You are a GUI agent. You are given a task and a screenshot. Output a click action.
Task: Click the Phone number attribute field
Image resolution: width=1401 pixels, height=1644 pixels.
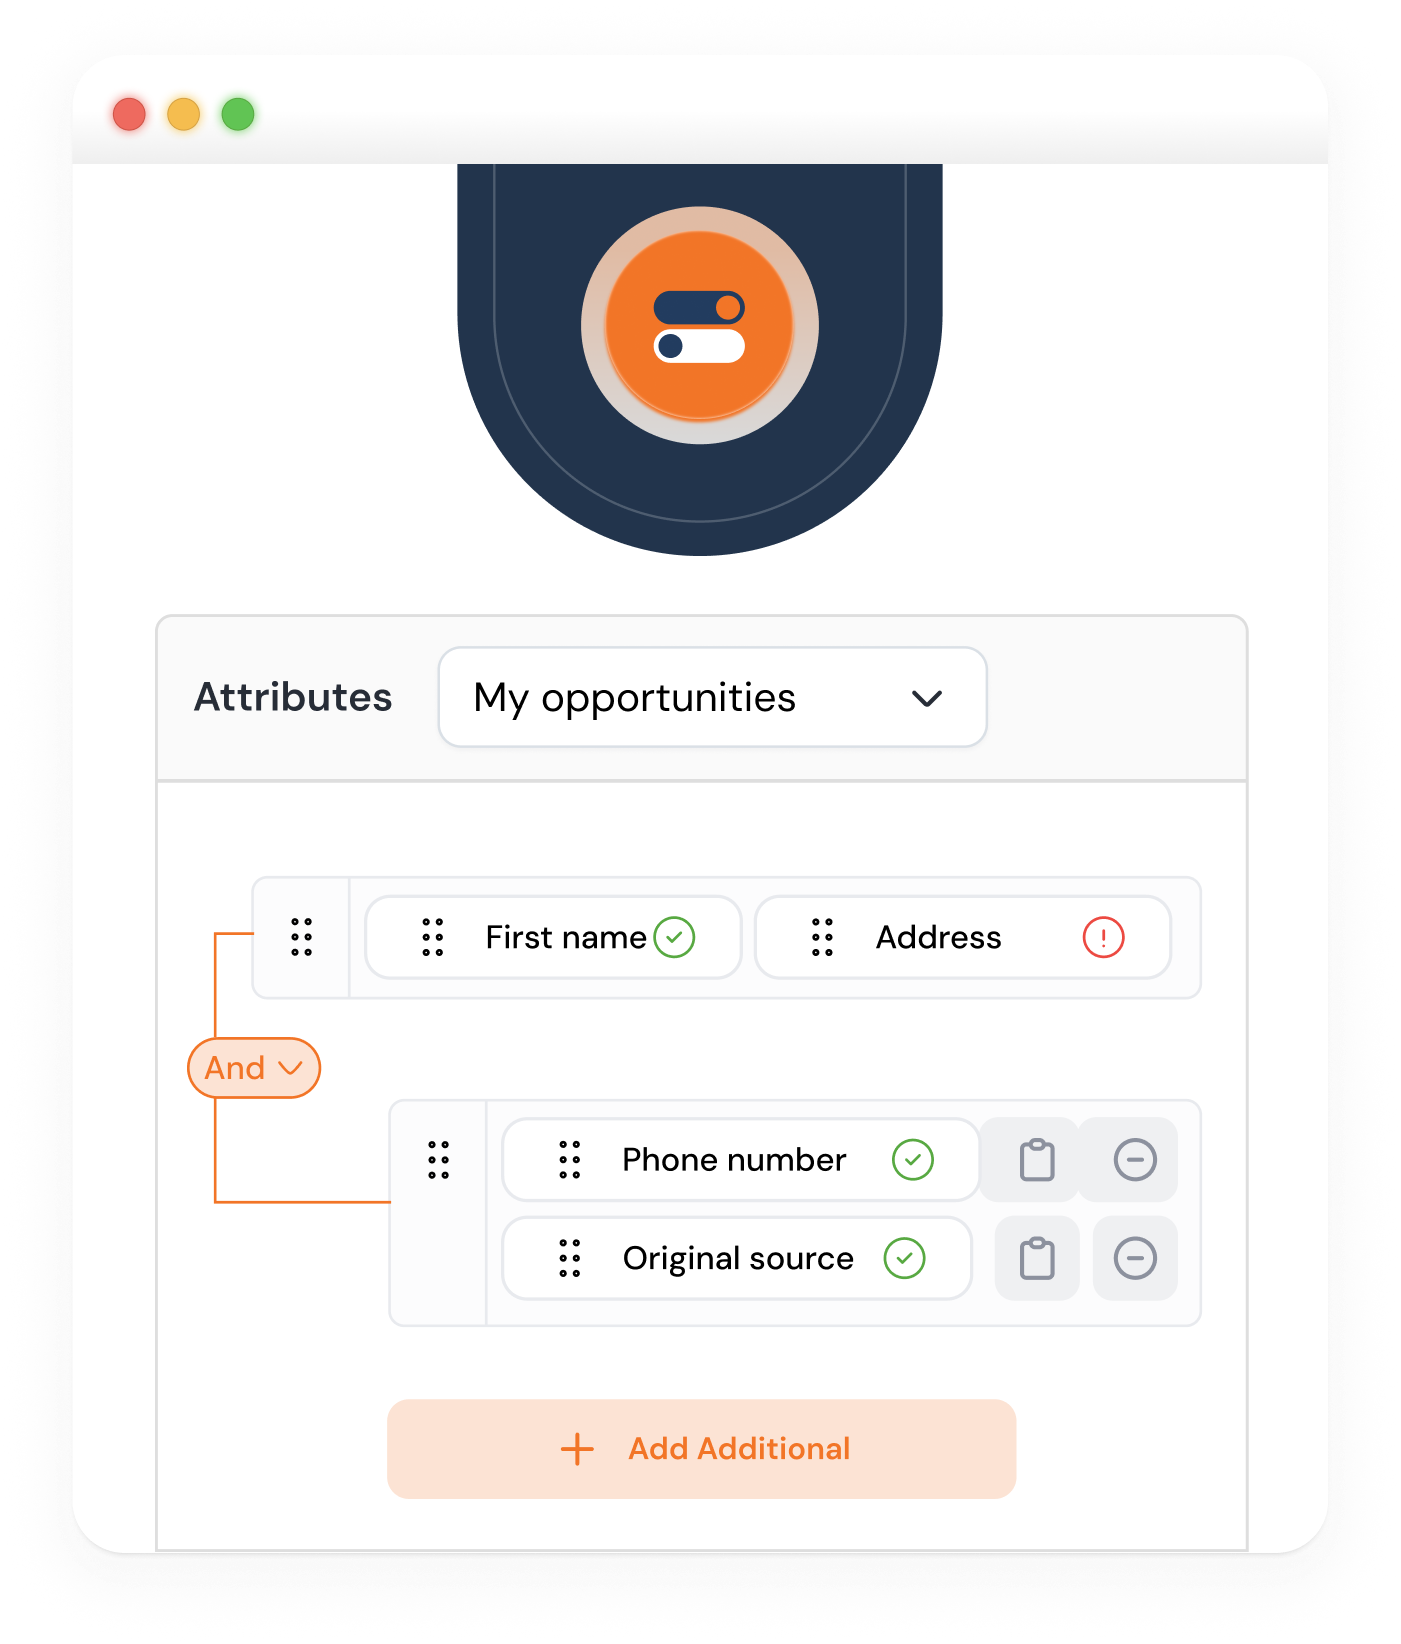[740, 1160]
